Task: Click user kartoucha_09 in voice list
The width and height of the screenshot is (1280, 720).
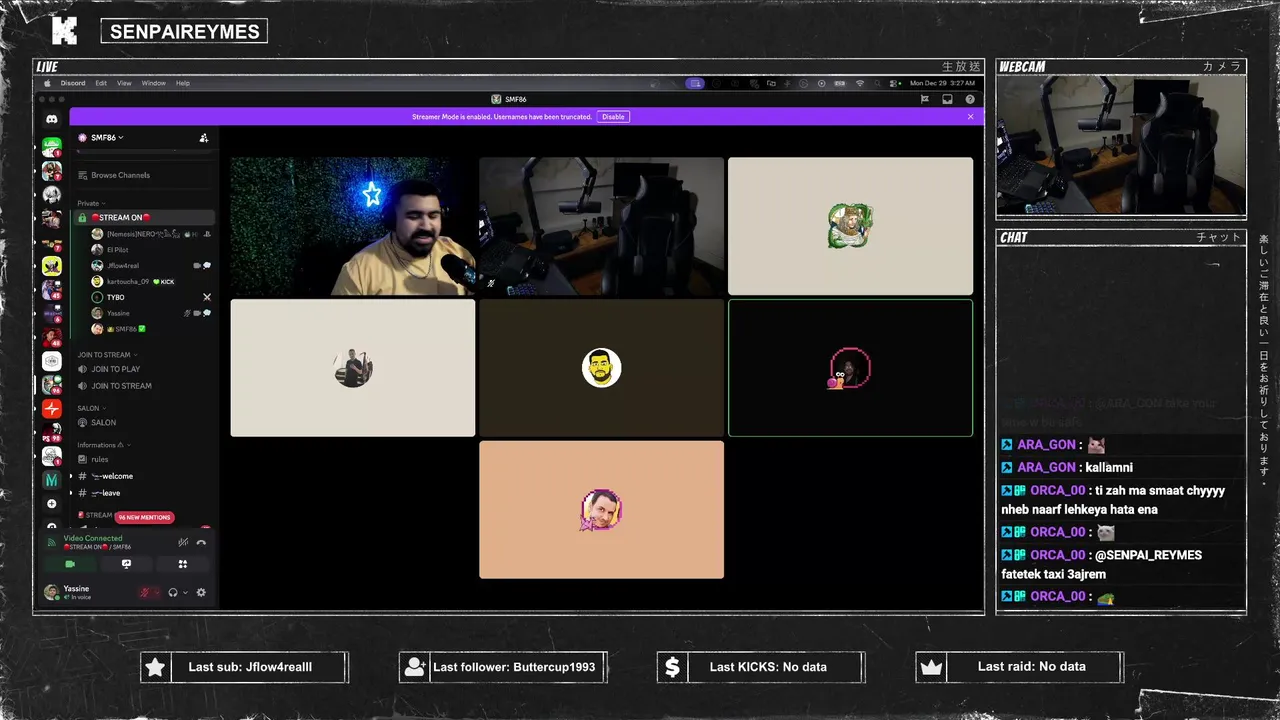Action: pyautogui.click(x=151, y=282)
